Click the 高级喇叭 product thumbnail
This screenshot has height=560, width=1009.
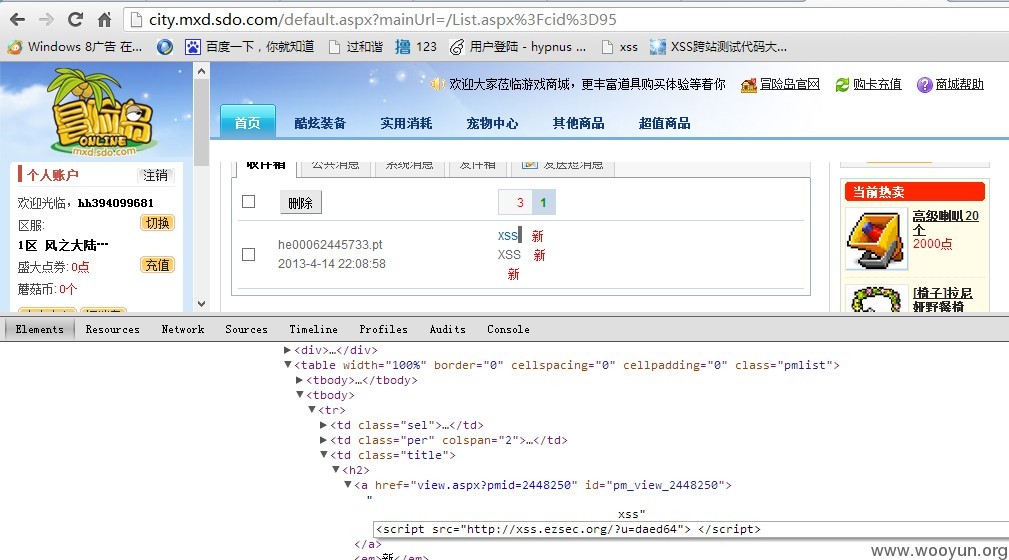point(876,239)
